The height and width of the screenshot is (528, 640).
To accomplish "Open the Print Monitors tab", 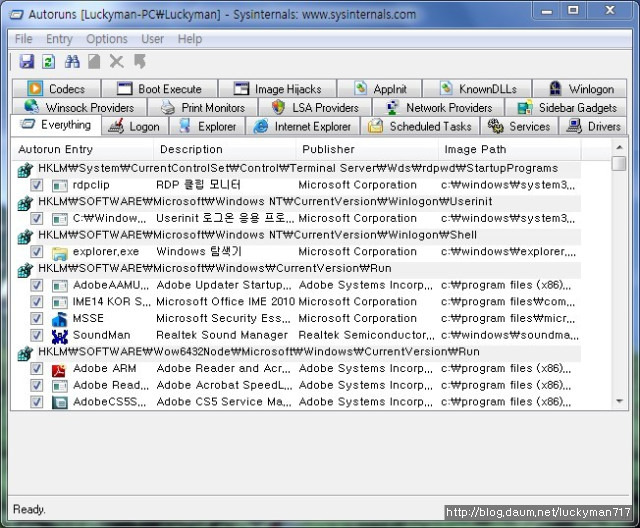I will click(202, 108).
